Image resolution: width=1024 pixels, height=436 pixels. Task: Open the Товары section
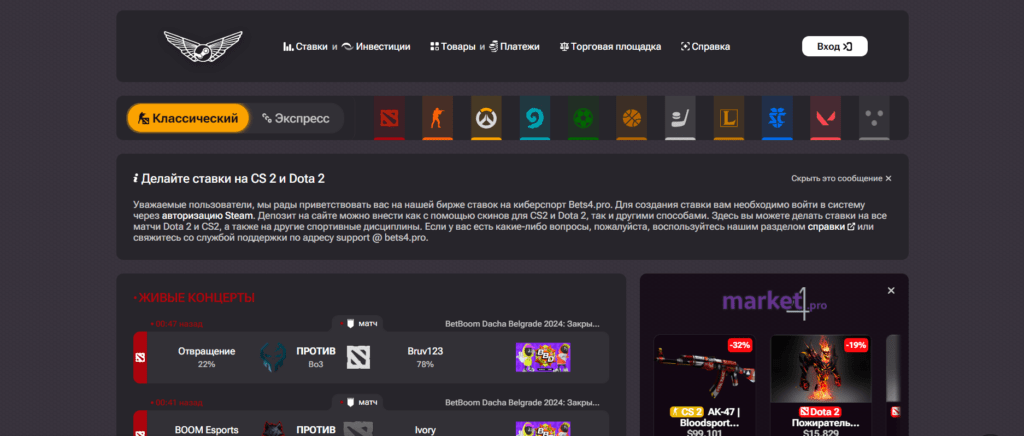(453, 46)
